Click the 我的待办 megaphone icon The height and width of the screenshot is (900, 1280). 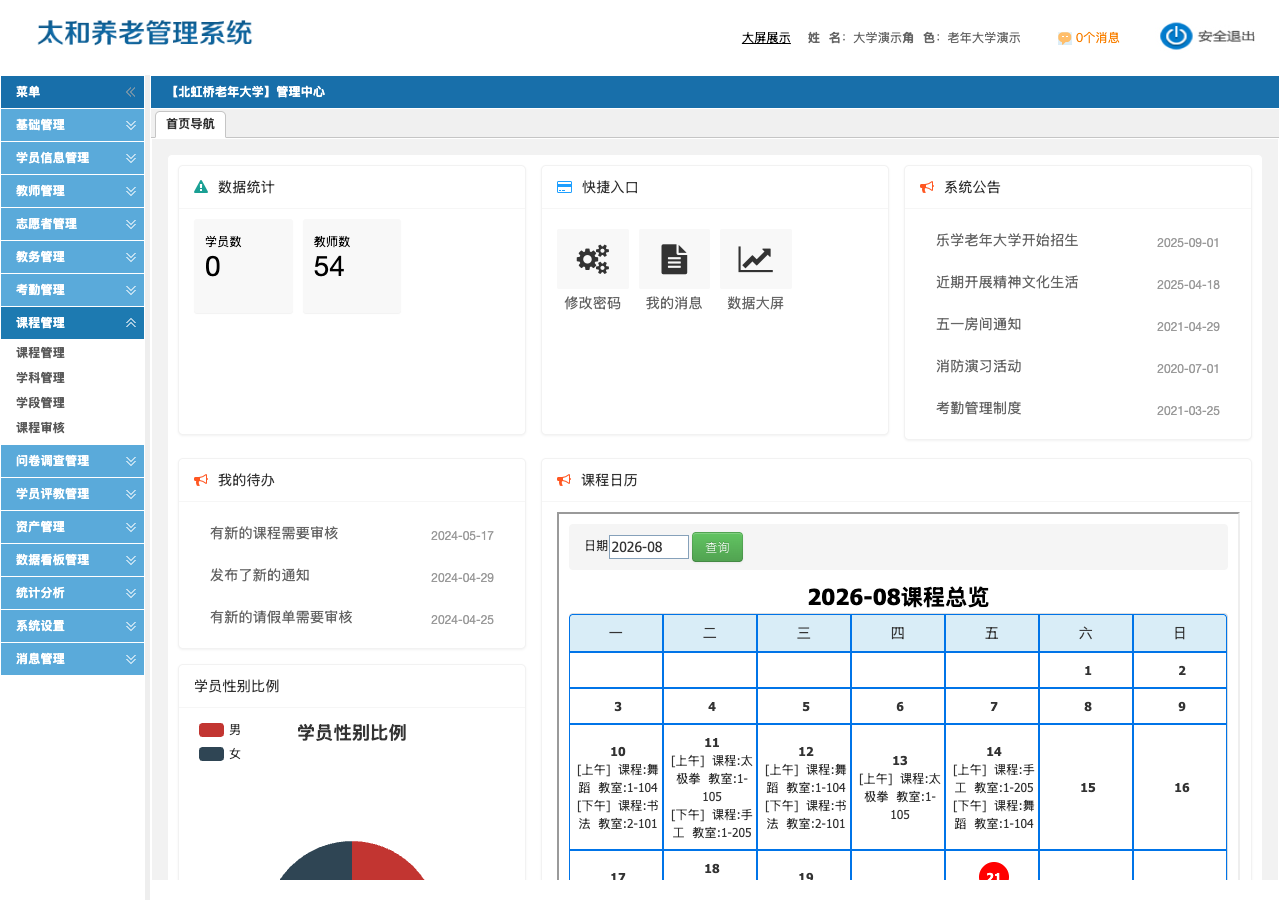click(201, 480)
